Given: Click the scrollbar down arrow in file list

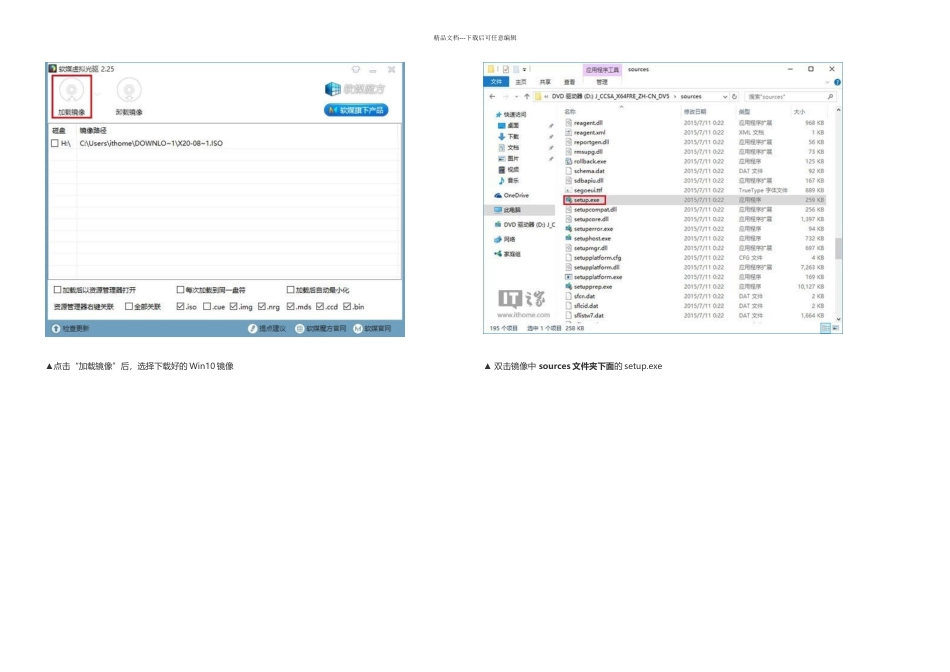Looking at the screenshot, I should (x=839, y=319).
